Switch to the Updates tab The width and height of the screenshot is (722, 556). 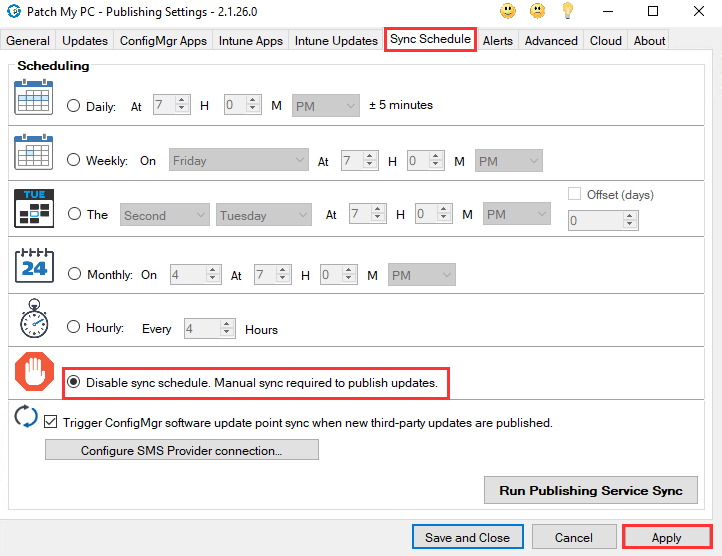pos(85,41)
